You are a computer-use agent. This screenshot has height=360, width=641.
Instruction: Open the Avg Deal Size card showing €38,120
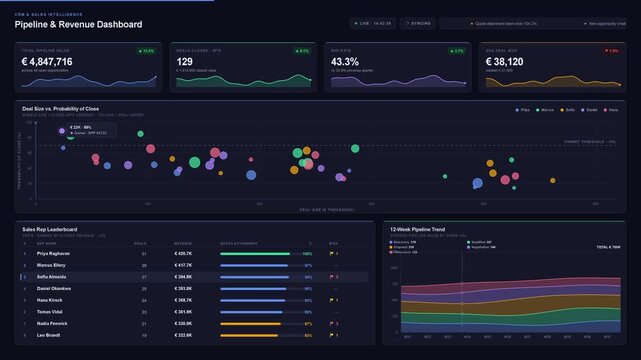(552, 67)
